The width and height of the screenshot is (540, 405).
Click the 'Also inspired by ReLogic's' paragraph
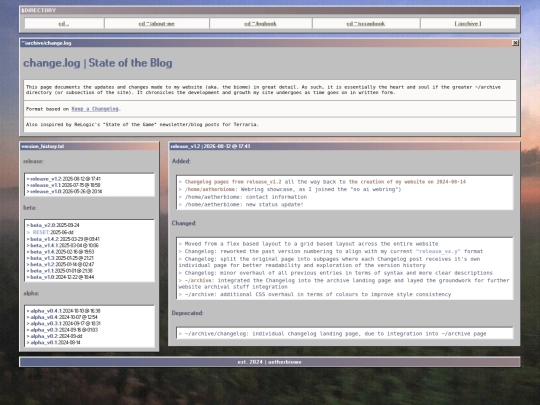click(142, 124)
